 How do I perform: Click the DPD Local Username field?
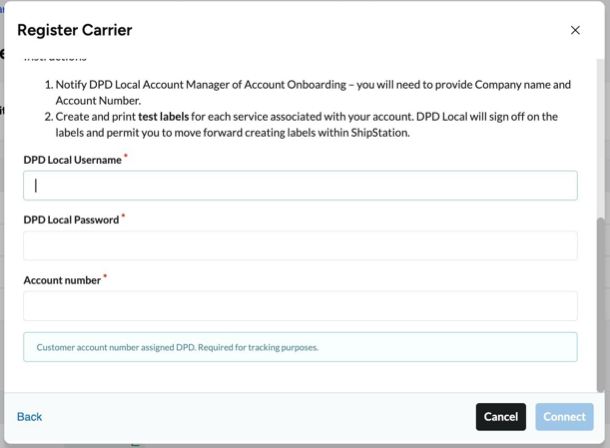pyautogui.click(x=300, y=185)
